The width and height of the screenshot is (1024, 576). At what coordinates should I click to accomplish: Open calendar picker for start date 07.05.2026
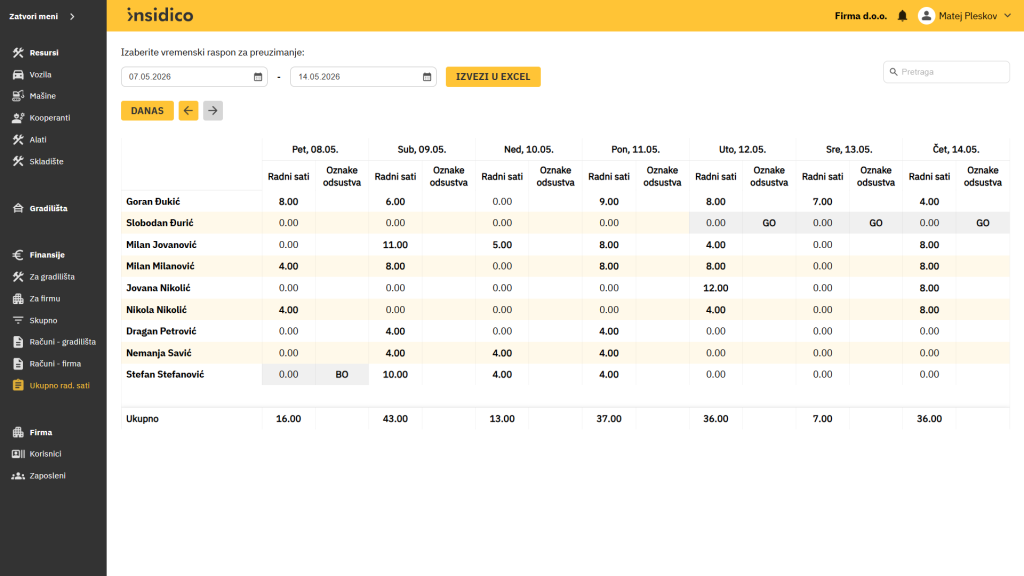click(x=258, y=77)
